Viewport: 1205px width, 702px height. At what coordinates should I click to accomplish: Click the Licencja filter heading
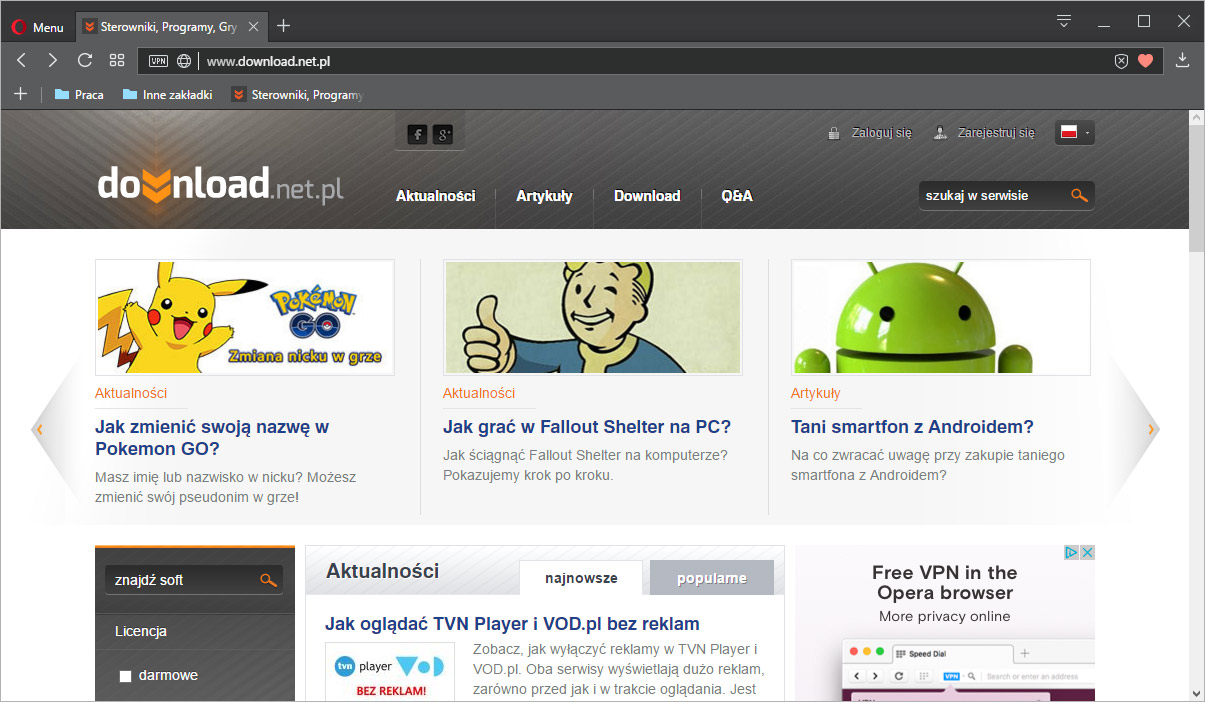[x=141, y=631]
